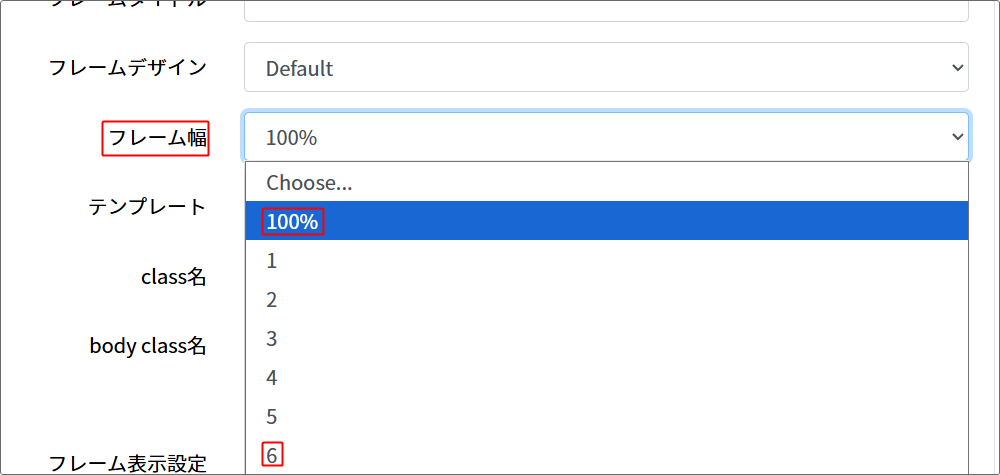The image size is (1000, 475).
Task: Click the フレーム表示設定 label
Action: [128, 463]
